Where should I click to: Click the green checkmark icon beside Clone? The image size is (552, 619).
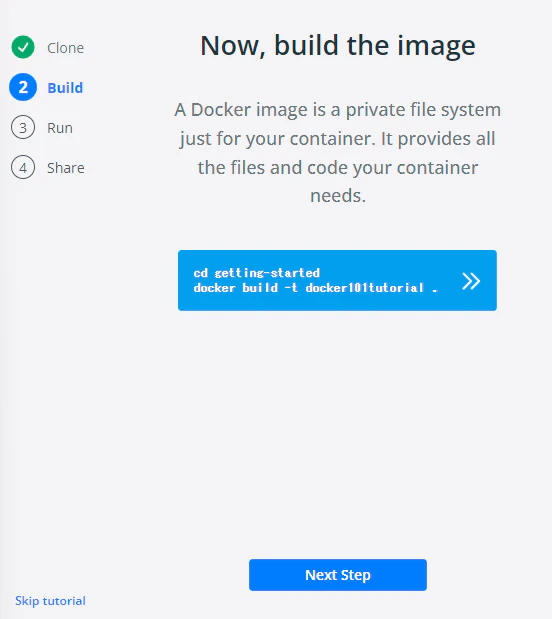23,47
